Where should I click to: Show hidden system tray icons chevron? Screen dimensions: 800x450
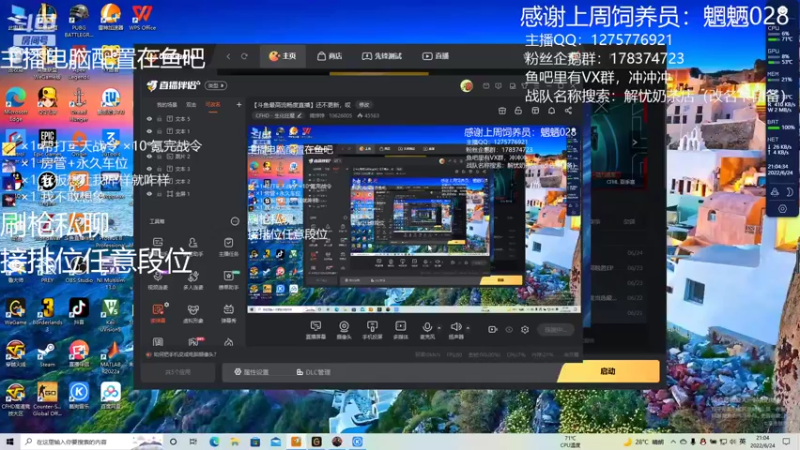(673, 442)
